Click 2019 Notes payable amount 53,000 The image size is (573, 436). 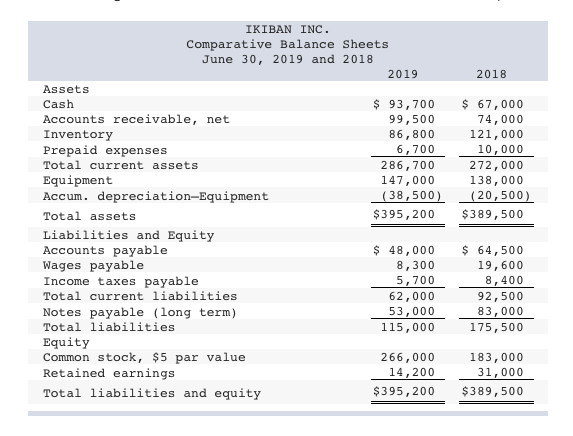412,311
